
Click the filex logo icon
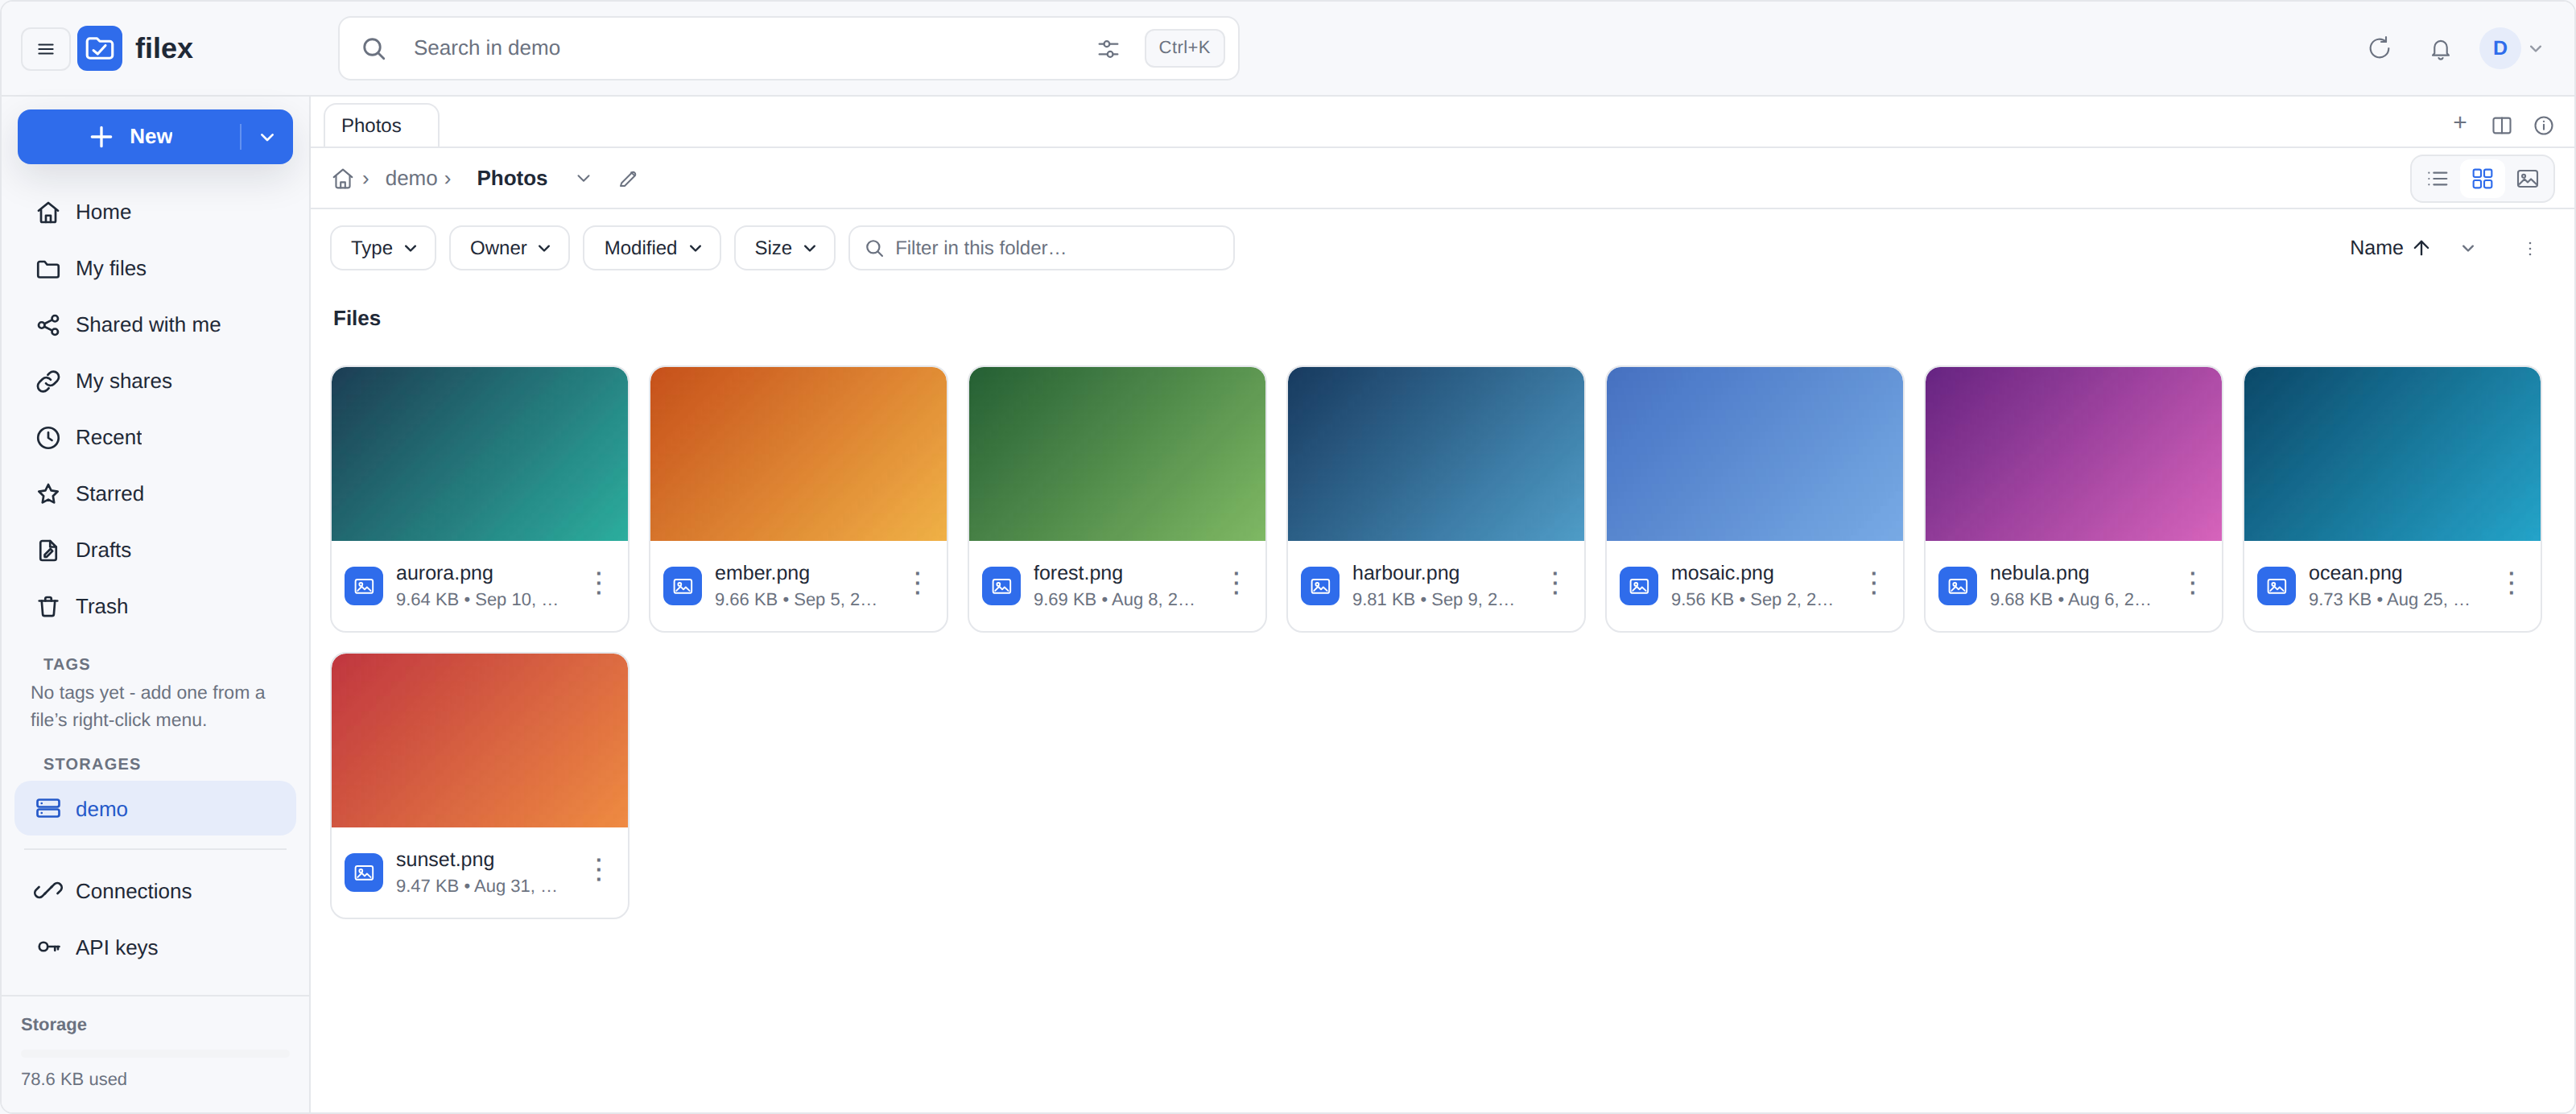100,48
